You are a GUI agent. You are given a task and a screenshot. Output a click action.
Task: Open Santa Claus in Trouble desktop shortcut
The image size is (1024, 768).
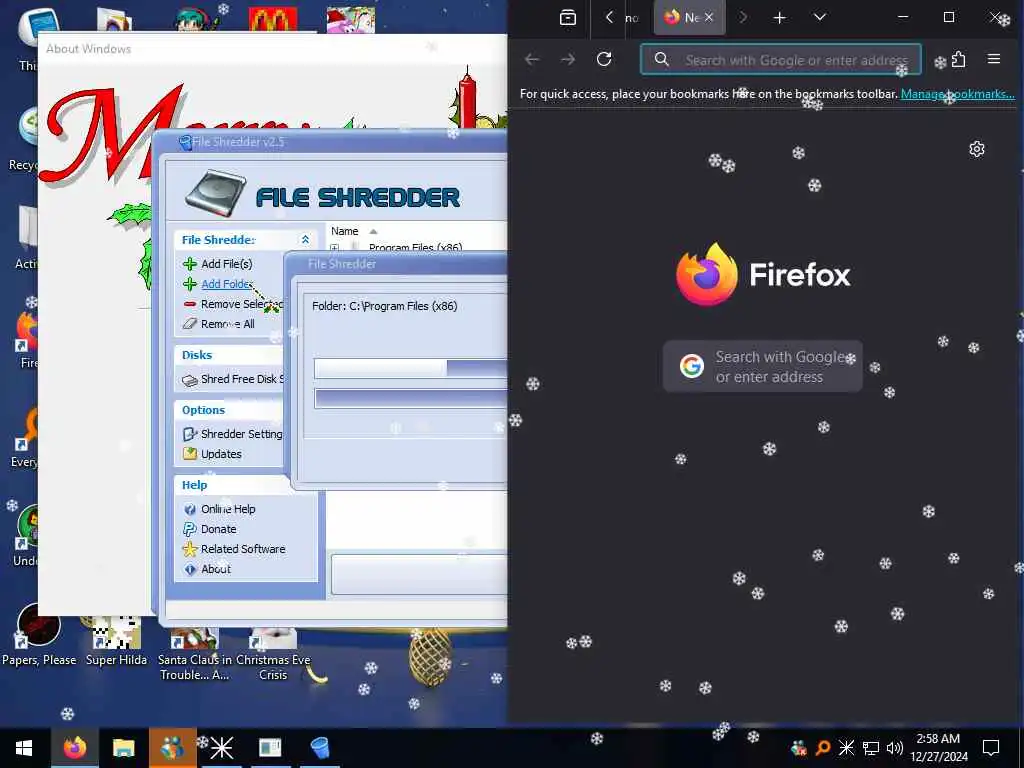click(x=195, y=655)
